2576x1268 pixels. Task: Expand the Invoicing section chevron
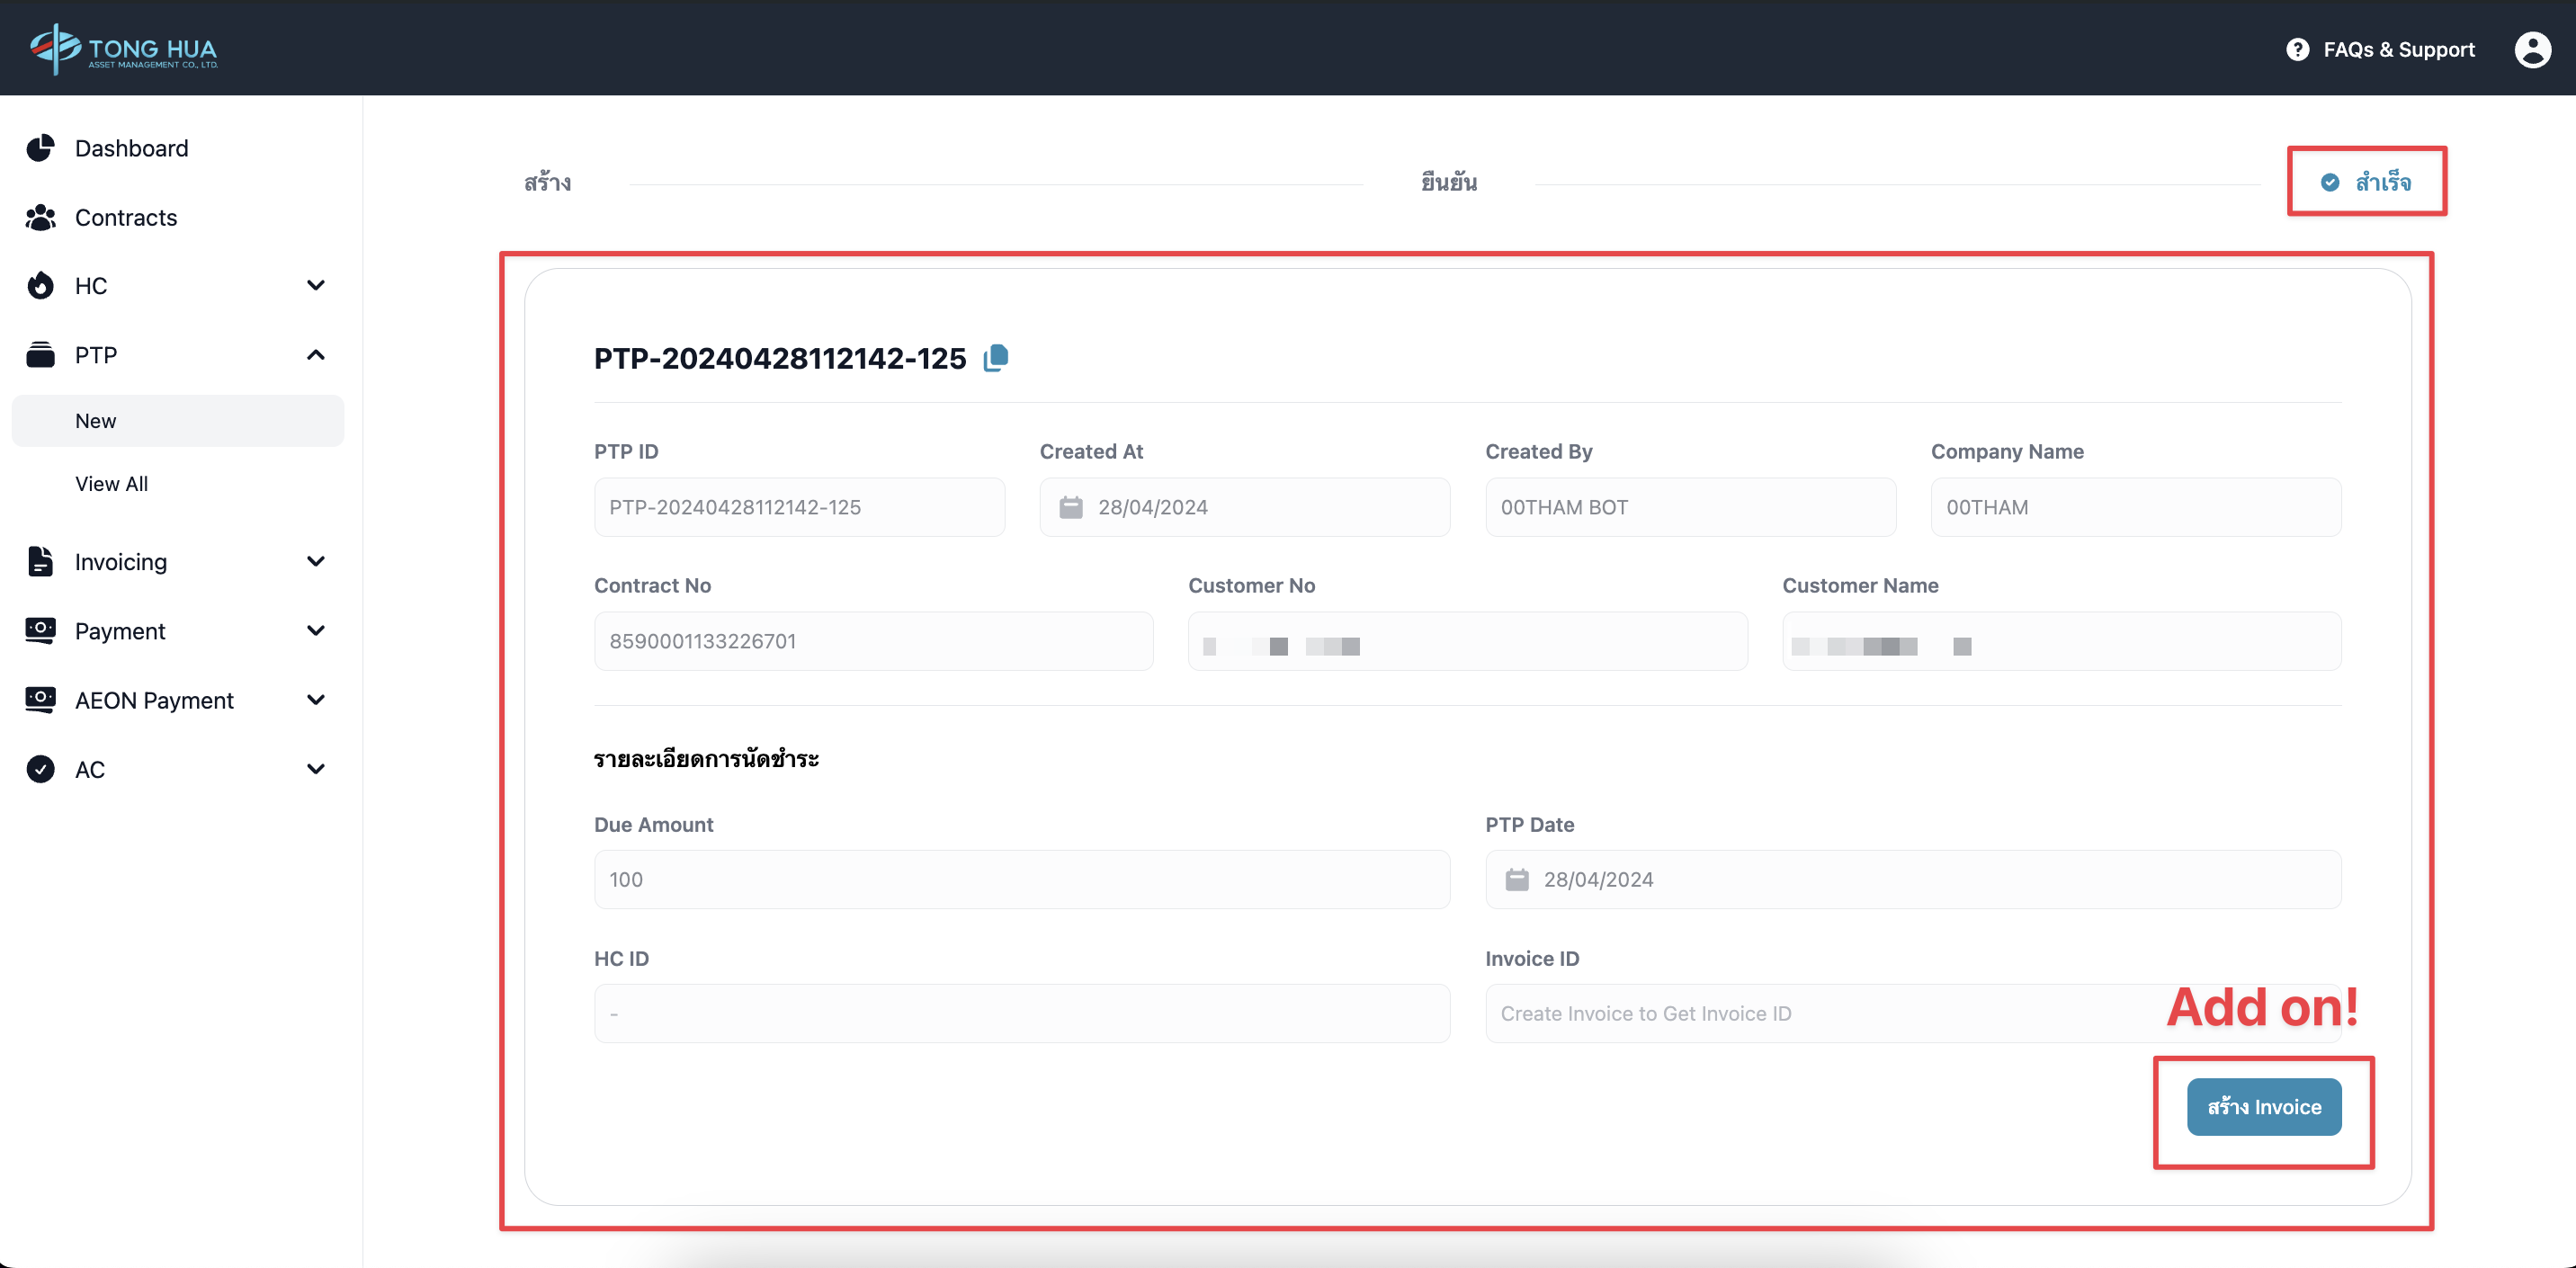coord(316,561)
